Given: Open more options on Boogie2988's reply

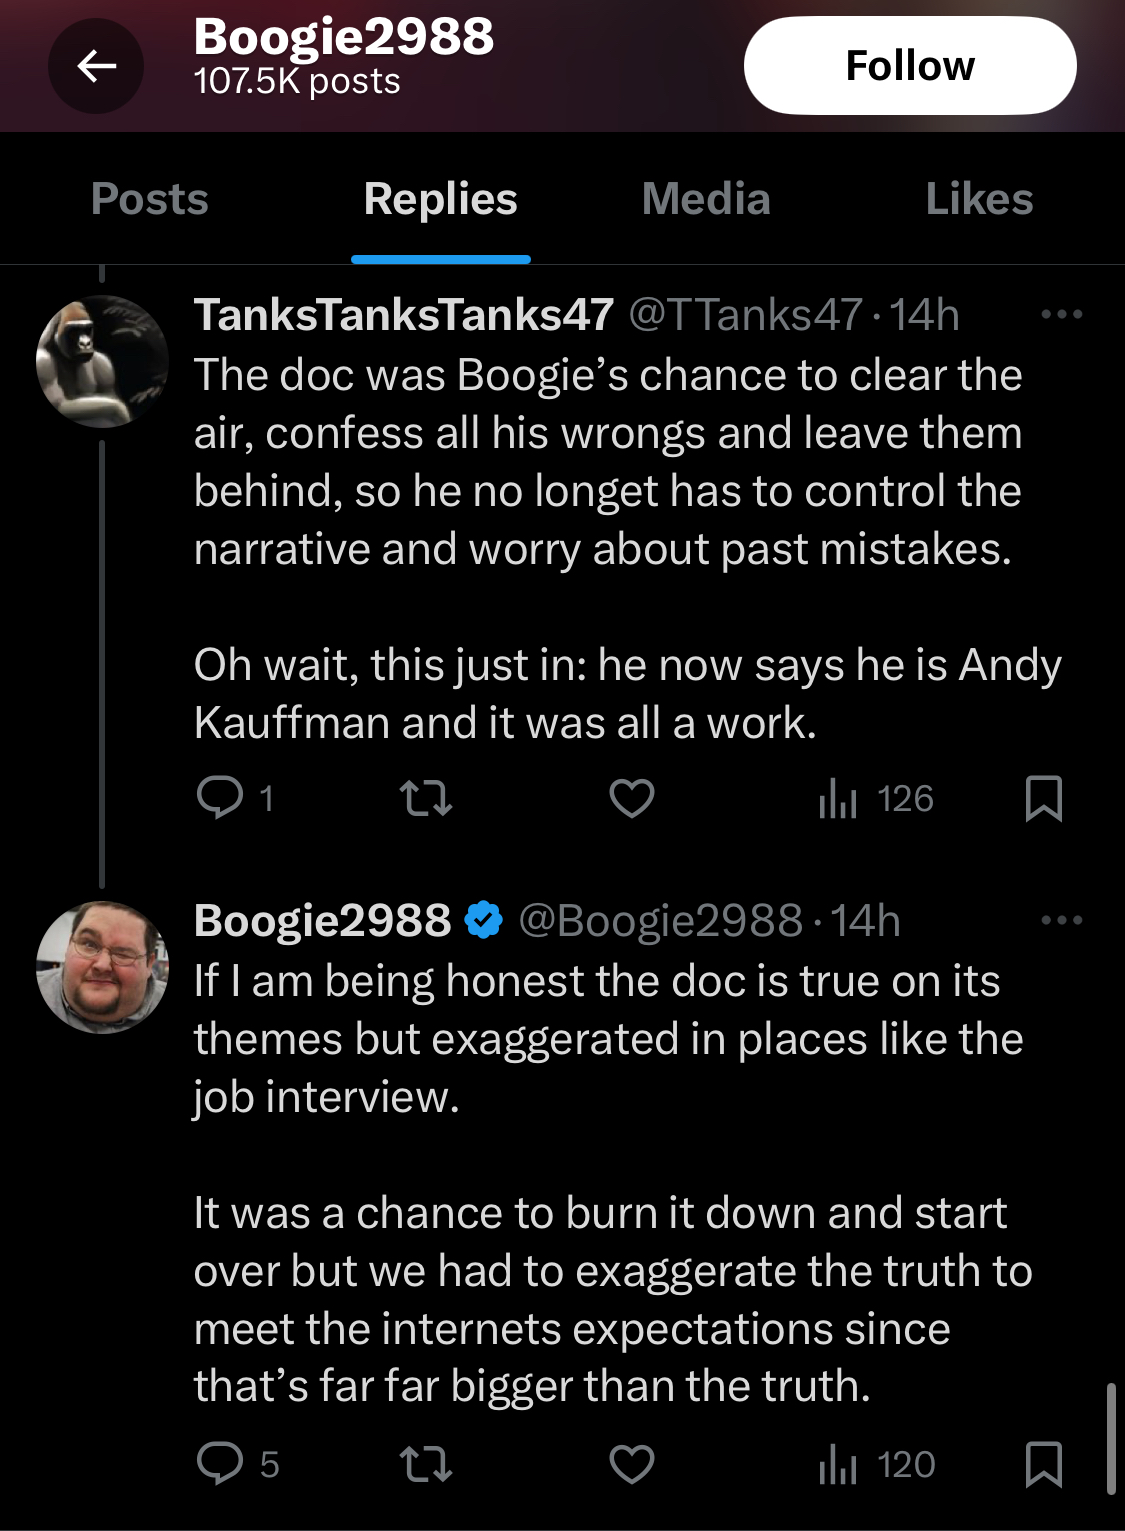Looking at the screenshot, I should pyautogui.click(x=1061, y=920).
